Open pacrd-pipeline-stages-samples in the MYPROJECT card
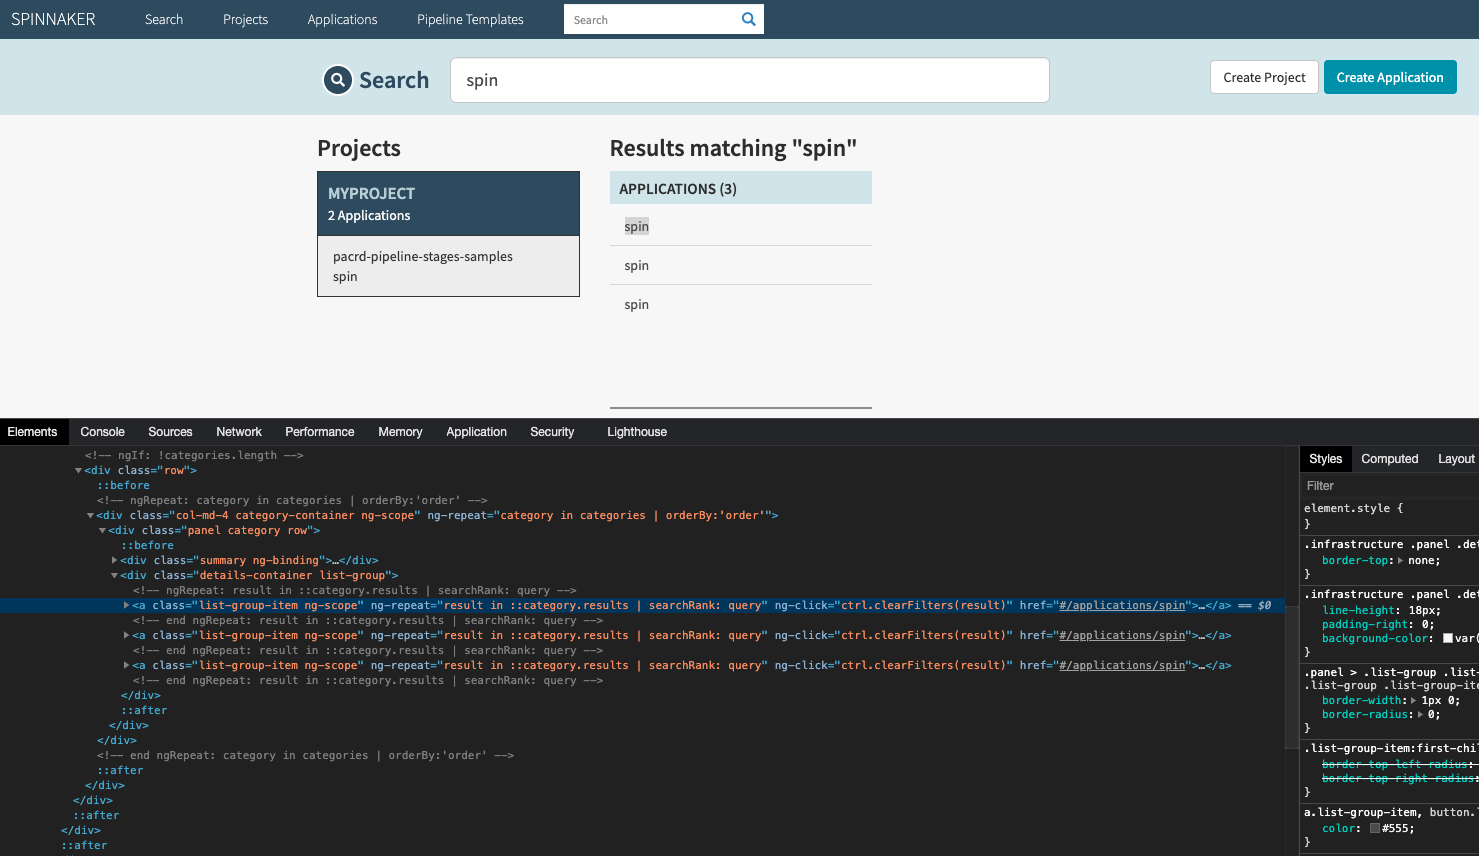 (x=422, y=256)
